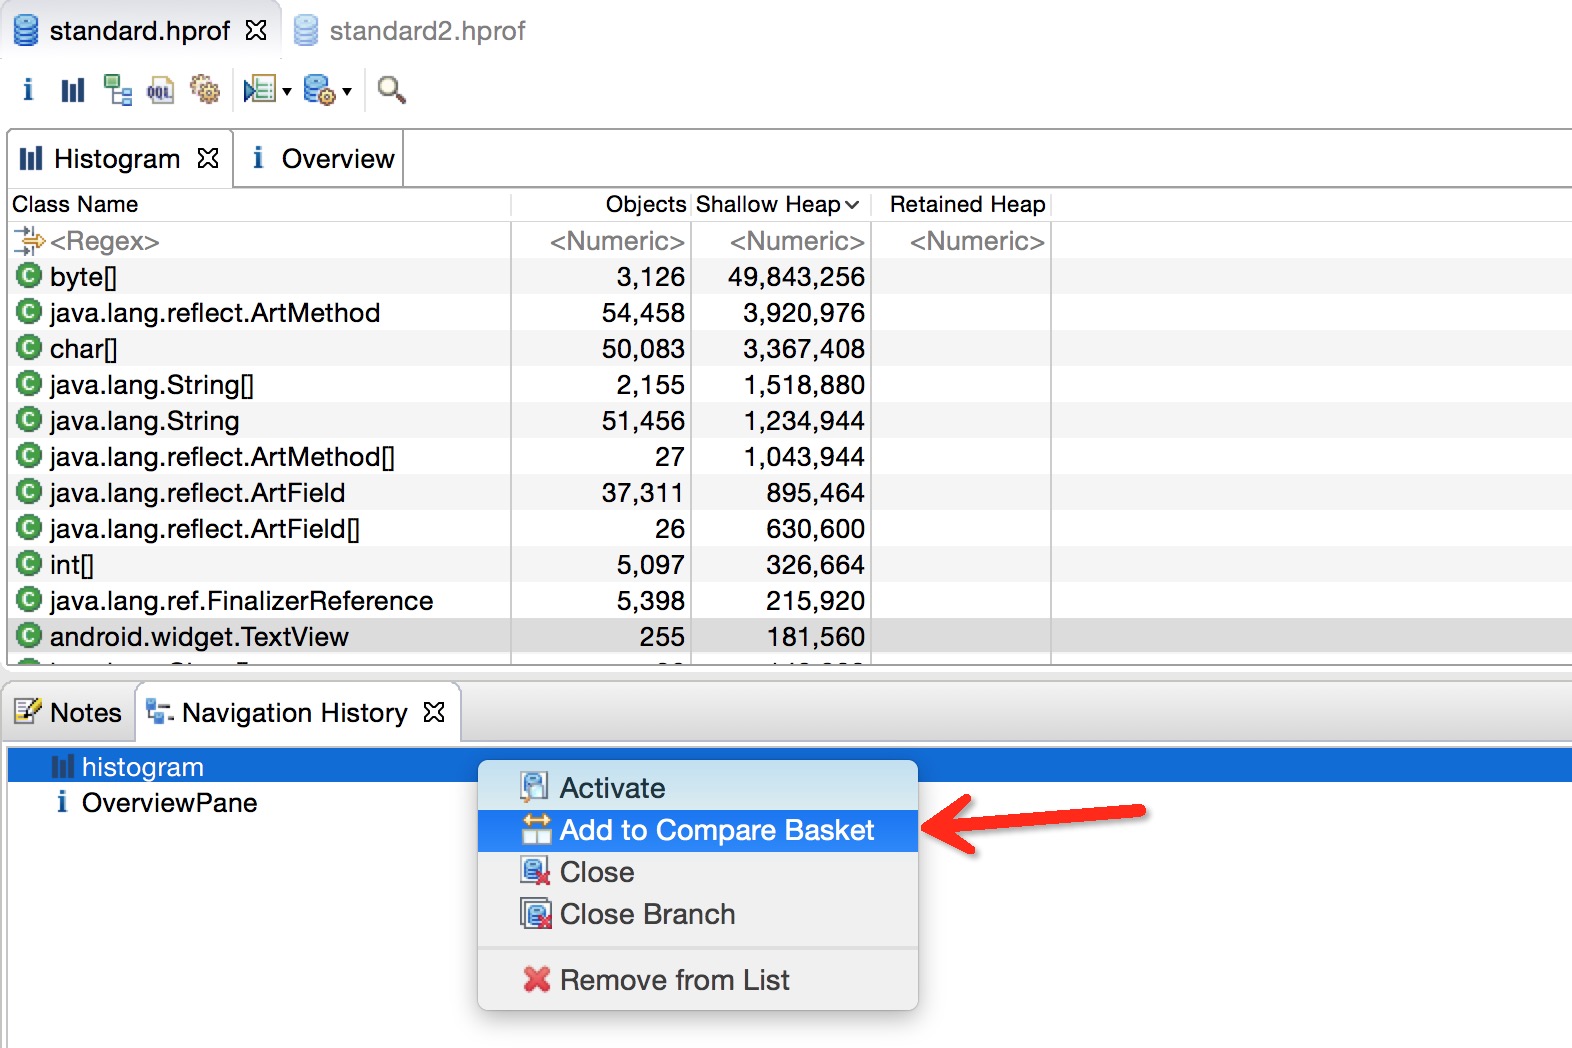Viewport: 1572px width, 1048px height.
Task: Click the run expert reports icon
Action: 260,90
